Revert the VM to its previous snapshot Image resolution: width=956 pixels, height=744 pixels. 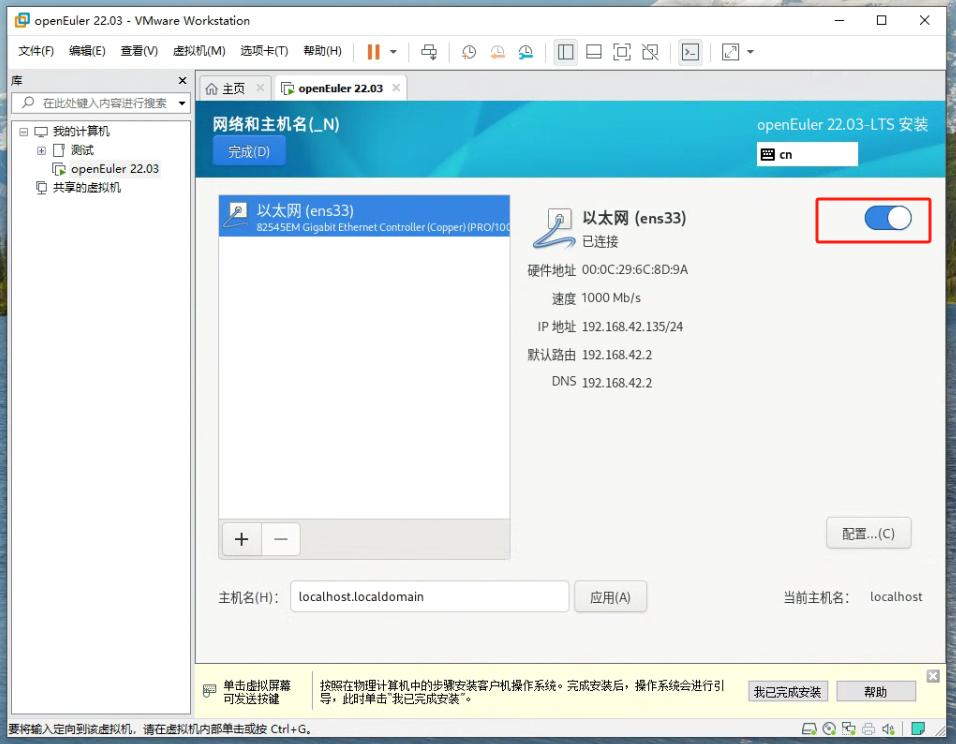pyautogui.click(x=498, y=52)
